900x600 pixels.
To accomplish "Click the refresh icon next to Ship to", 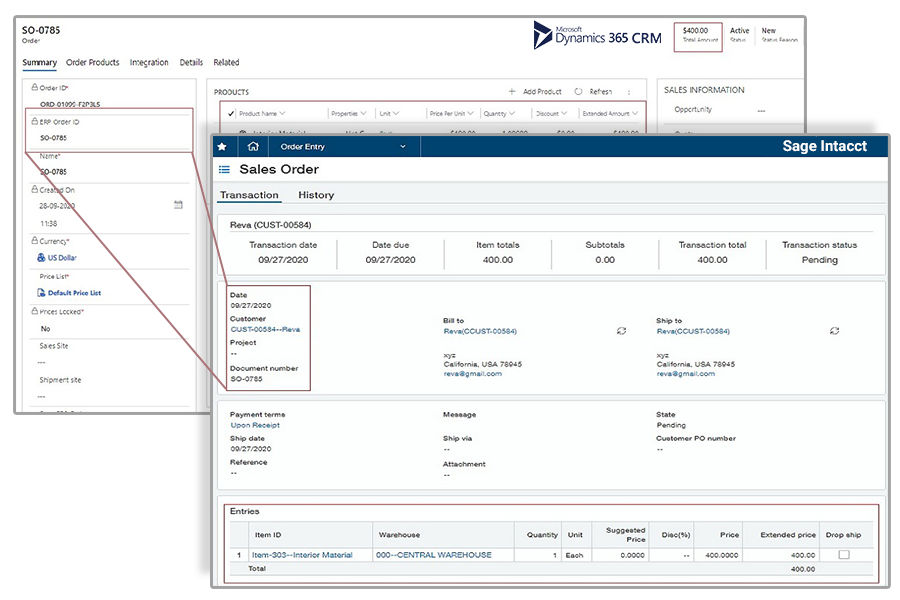I will tap(835, 331).
